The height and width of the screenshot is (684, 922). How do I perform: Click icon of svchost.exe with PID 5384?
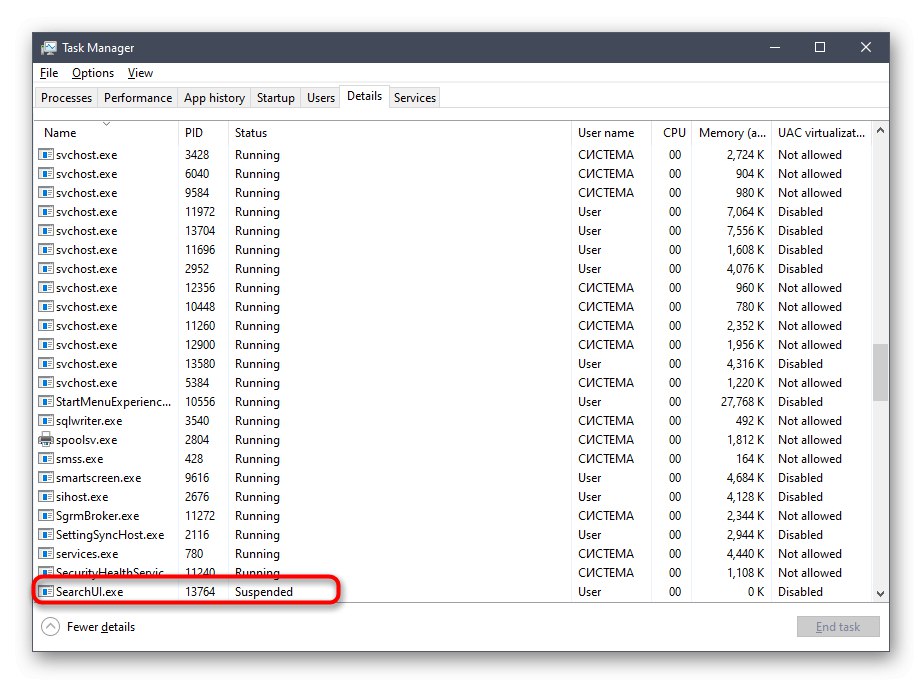(x=46, y=382)
